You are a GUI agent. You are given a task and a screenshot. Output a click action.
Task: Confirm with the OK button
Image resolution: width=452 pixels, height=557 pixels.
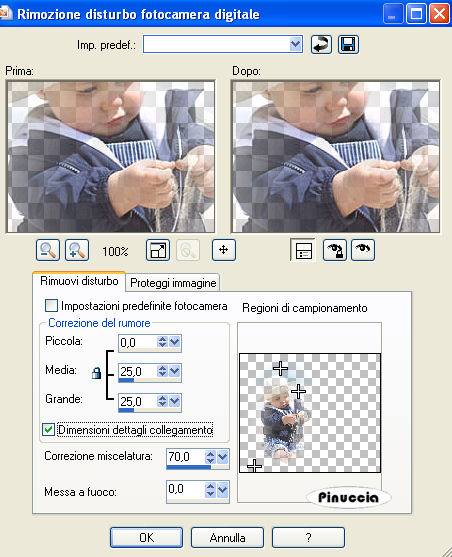click(146, 537)
